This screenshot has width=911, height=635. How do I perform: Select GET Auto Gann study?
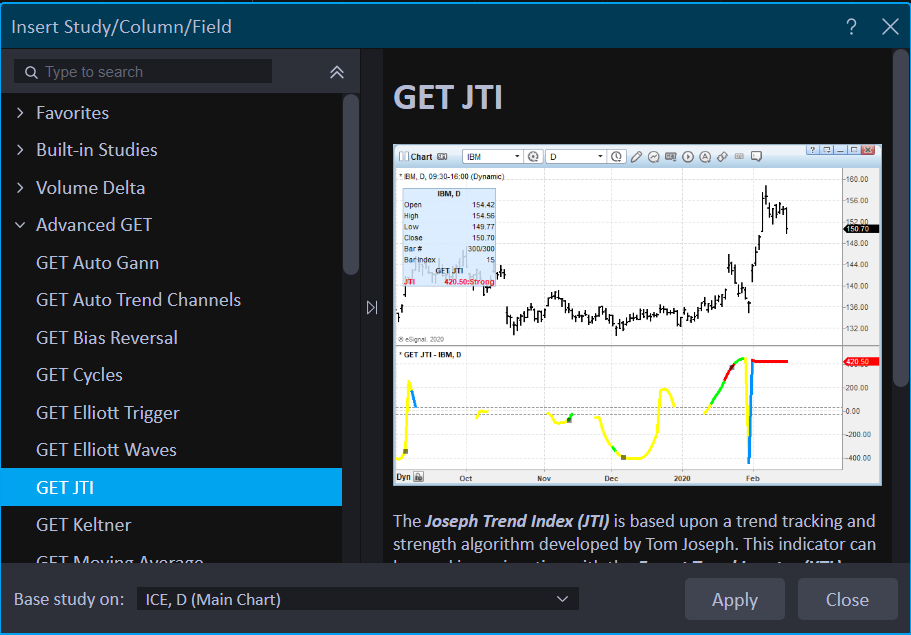(171, 263)
